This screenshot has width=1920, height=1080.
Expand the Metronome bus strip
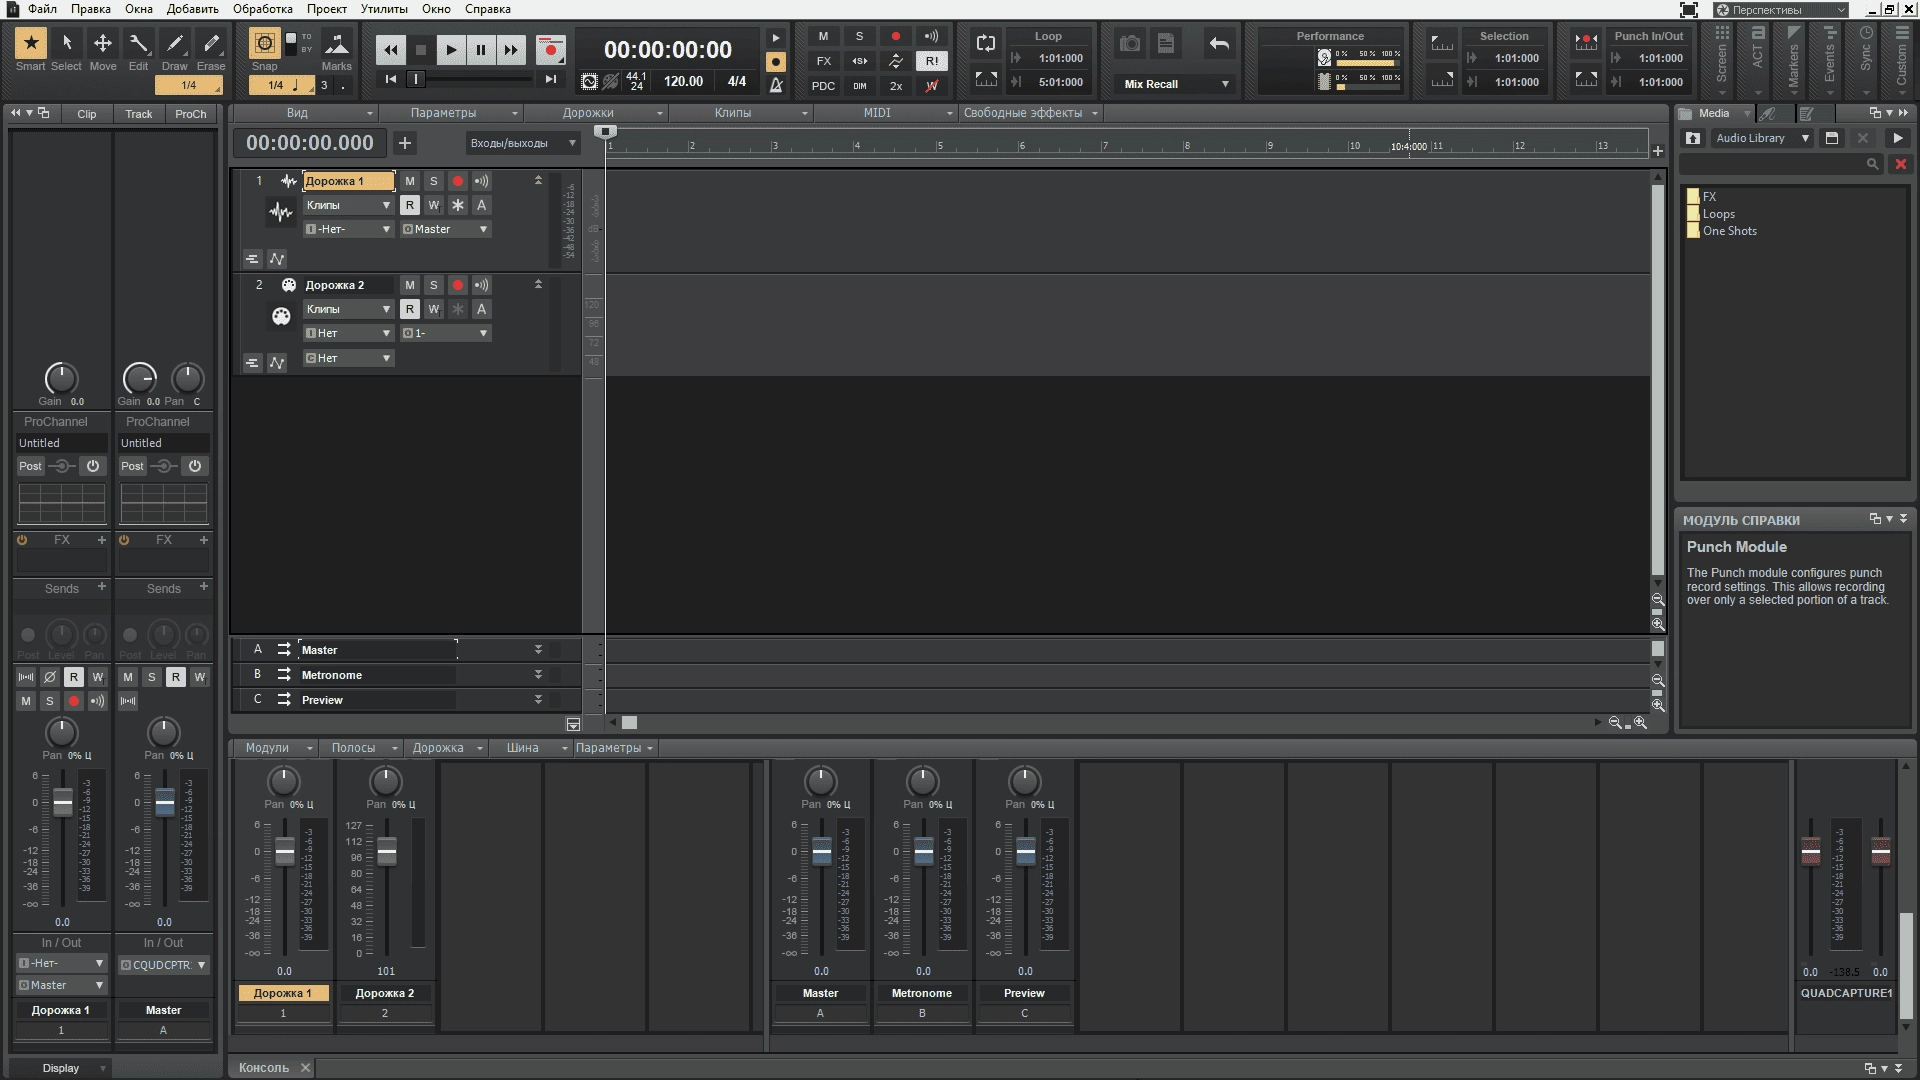tap(538, 675)
